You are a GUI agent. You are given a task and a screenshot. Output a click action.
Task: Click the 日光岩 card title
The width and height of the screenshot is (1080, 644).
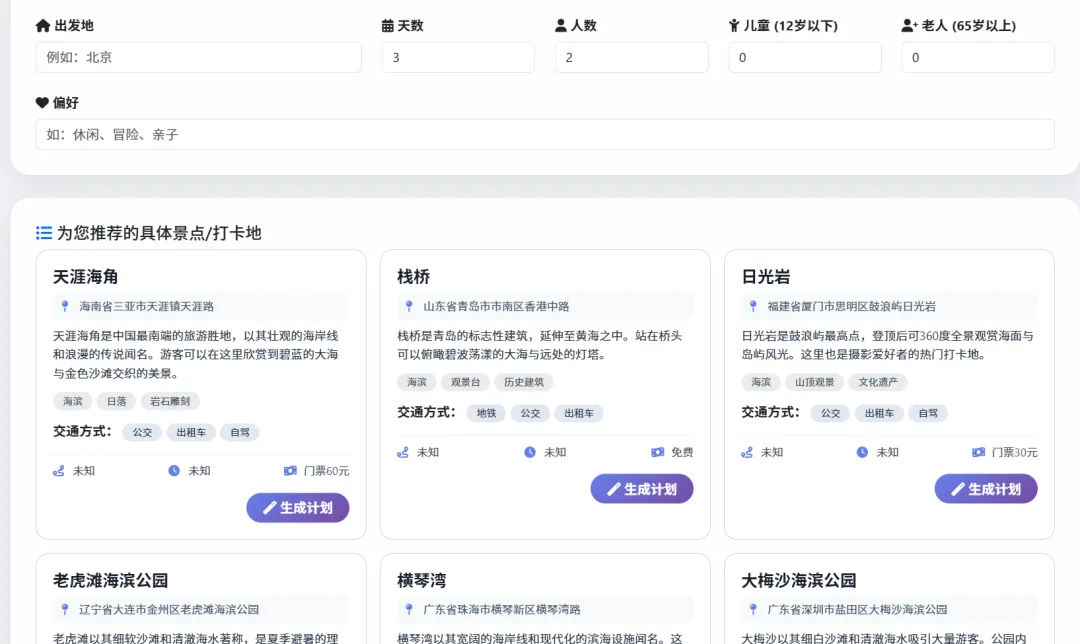point(765,277)
